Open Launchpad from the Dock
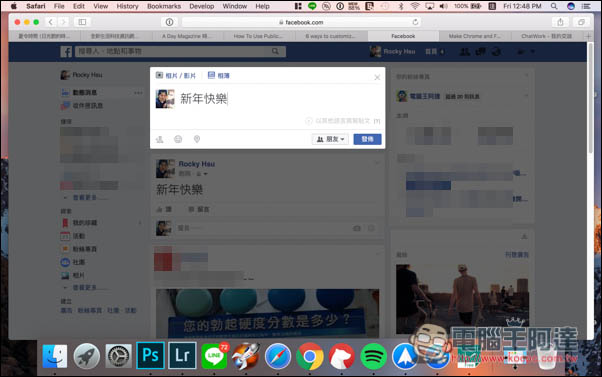This screenshot has width=602, height=377. 87,356
